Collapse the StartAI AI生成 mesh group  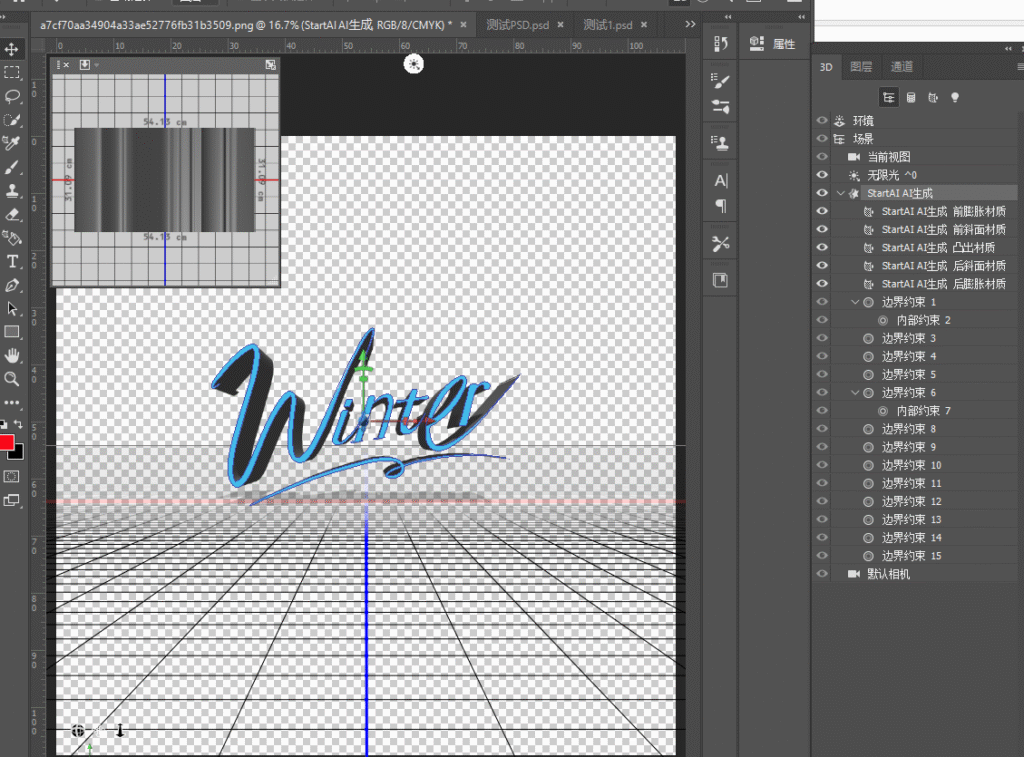pos(840,193)
